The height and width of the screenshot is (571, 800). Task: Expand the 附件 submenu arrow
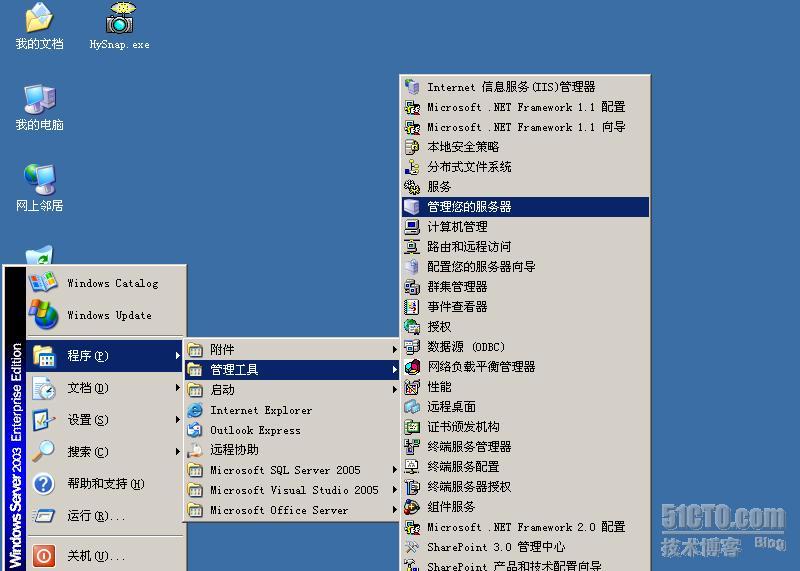coord(394,350)
